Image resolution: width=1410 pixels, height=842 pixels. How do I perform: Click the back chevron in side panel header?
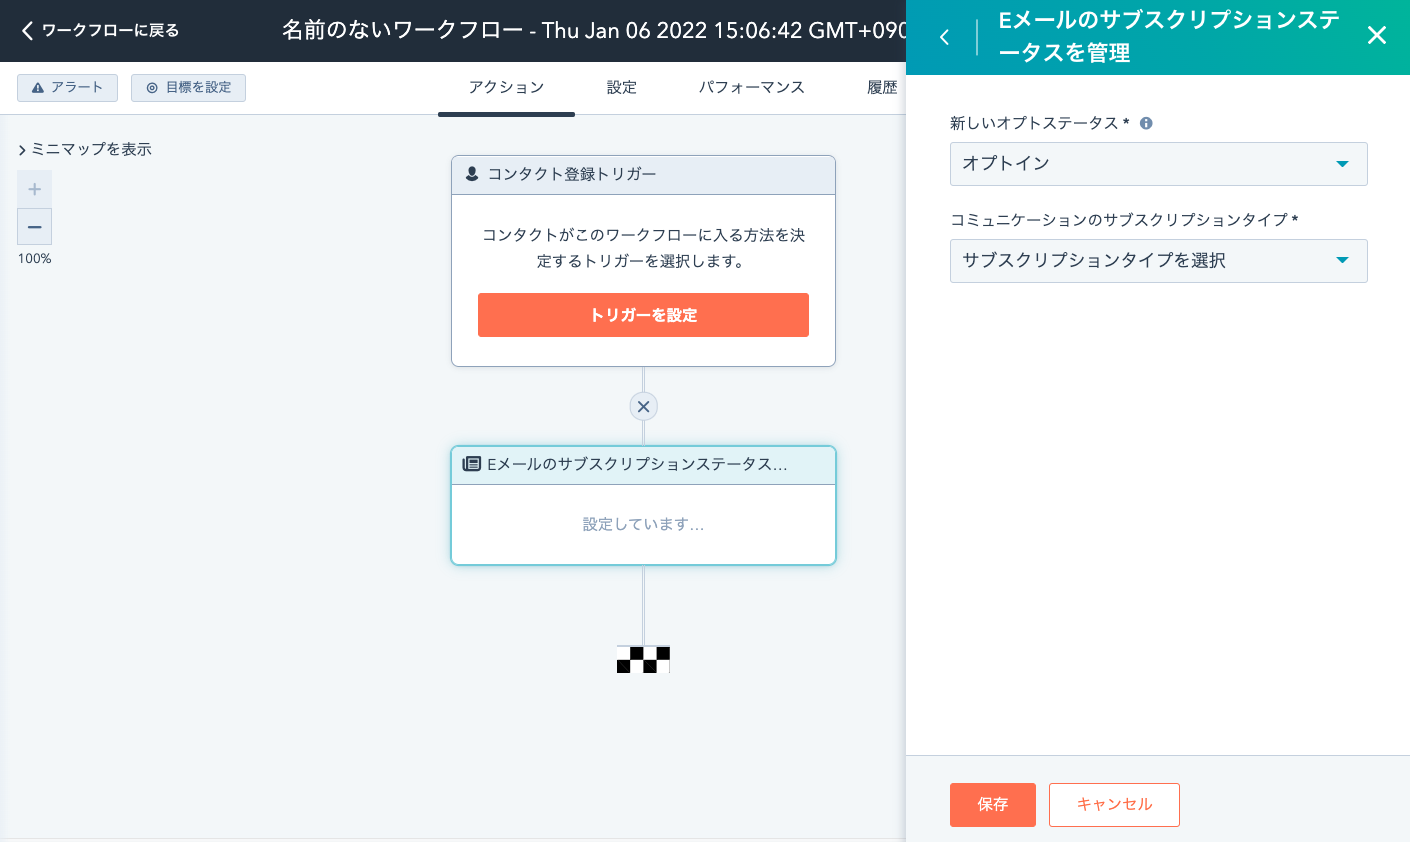[x=944, y=37]
